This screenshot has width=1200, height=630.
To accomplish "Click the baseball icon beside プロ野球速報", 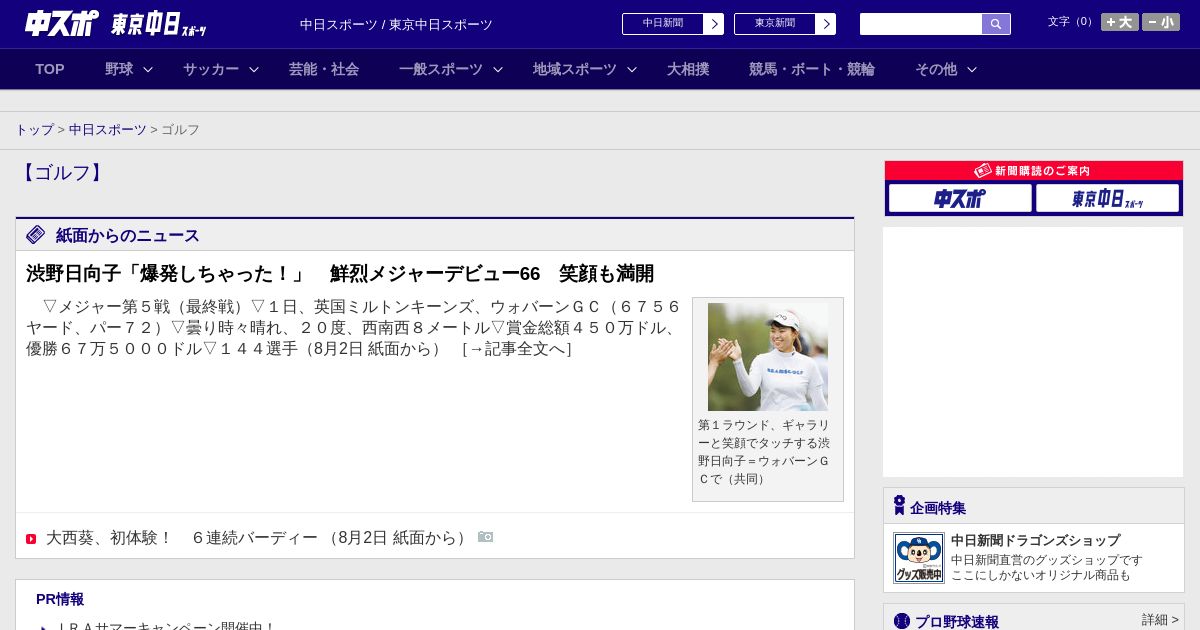I will (x=902, y=621).
